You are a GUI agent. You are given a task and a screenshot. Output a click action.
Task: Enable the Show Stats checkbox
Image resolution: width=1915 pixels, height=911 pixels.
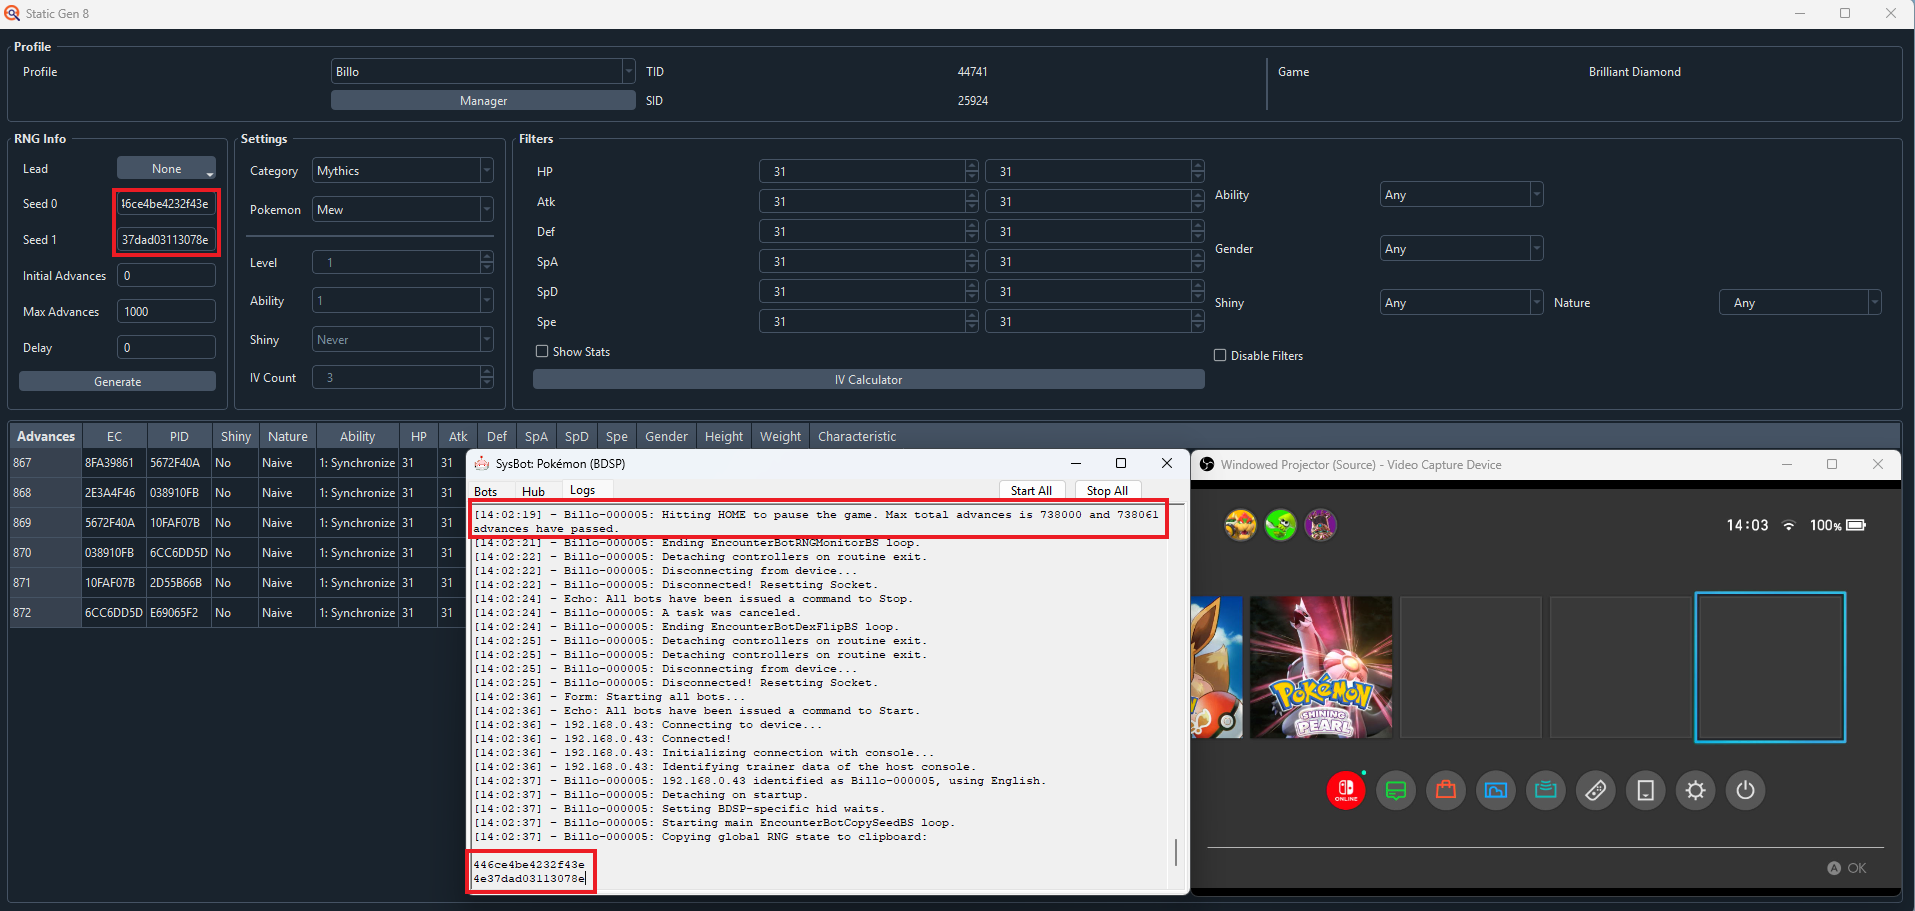(x=542, y=351)
